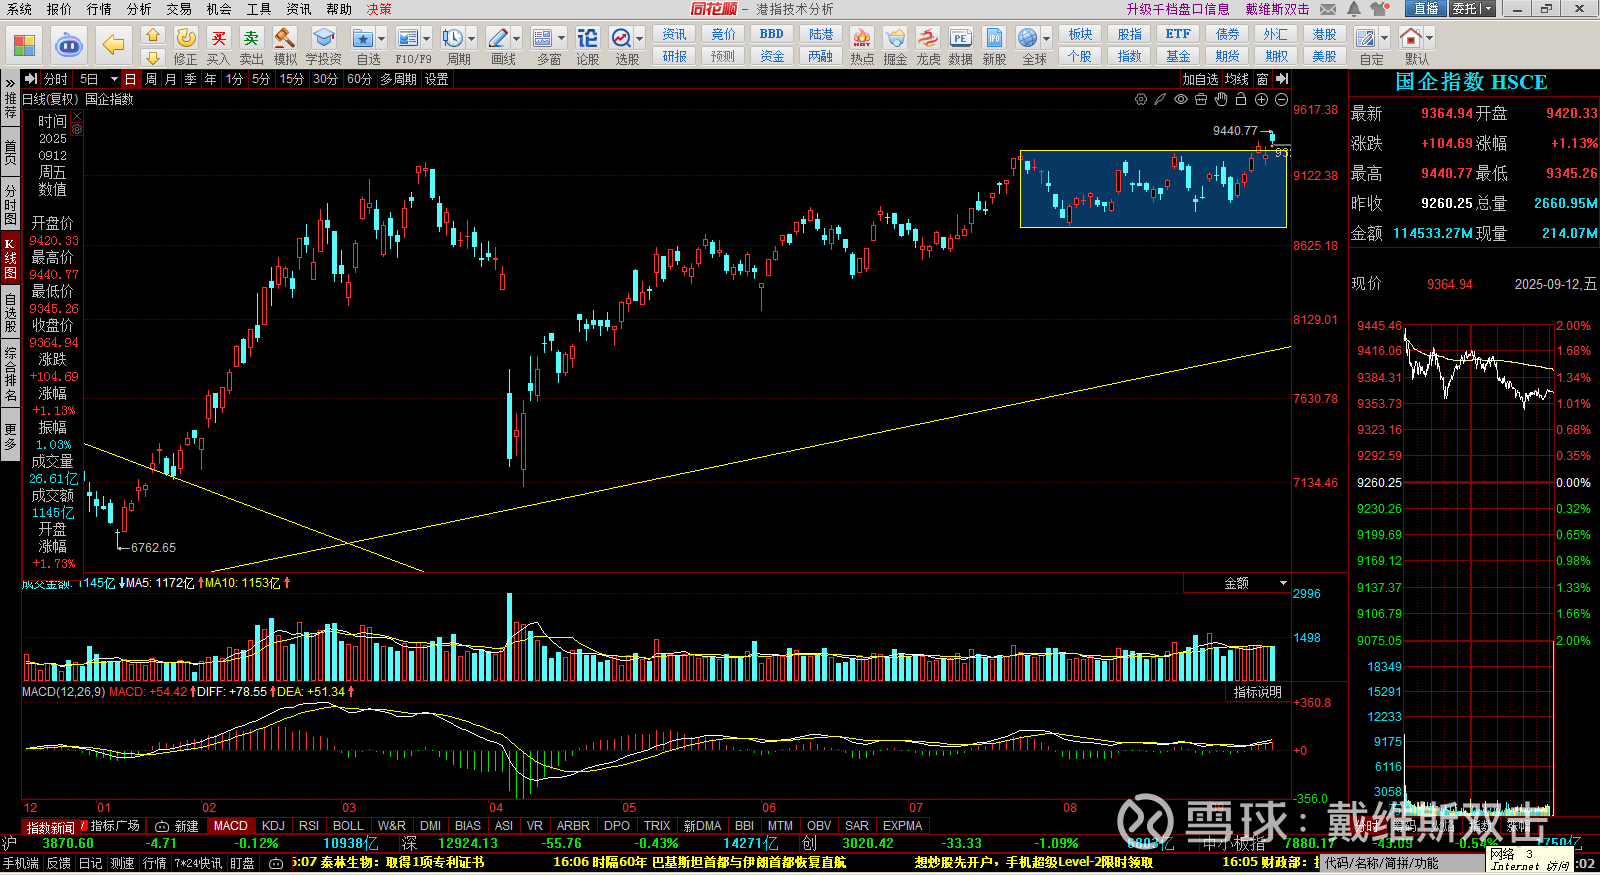Viewport: 1600px width, 875px height.
Task: Click the 6762.65 low price label
Action: coord(153,548)
